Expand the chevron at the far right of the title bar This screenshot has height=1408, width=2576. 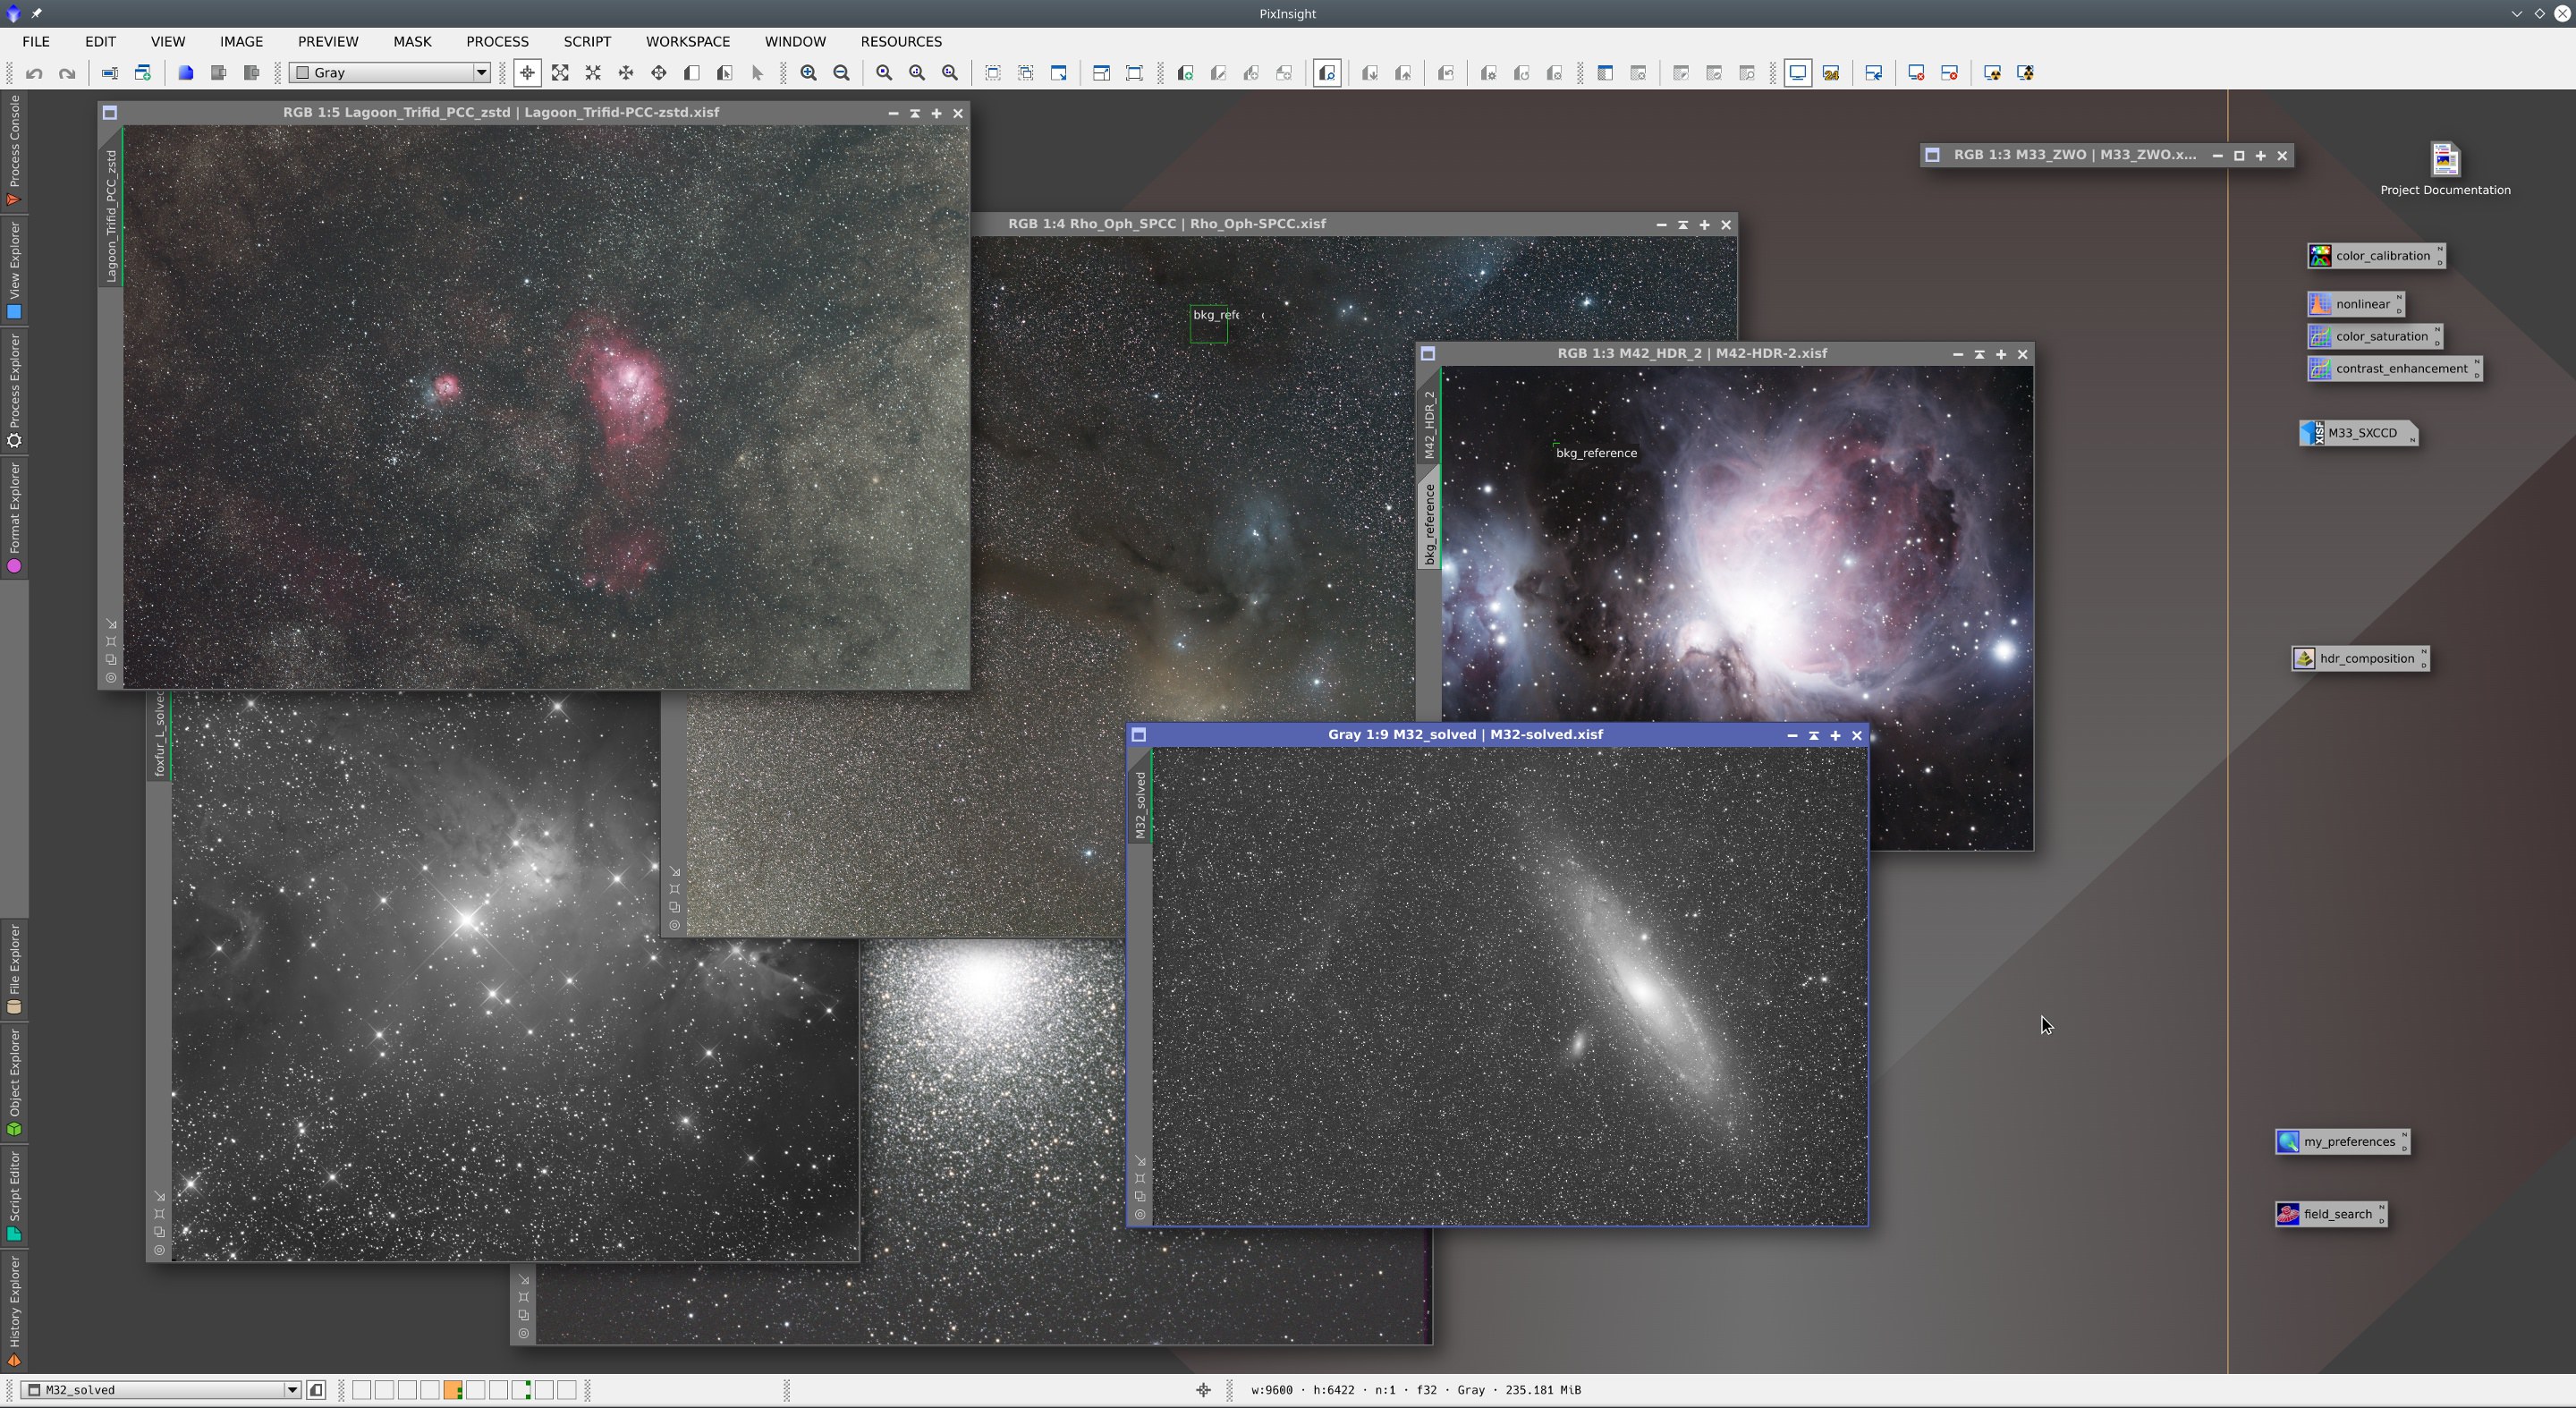2516,13
